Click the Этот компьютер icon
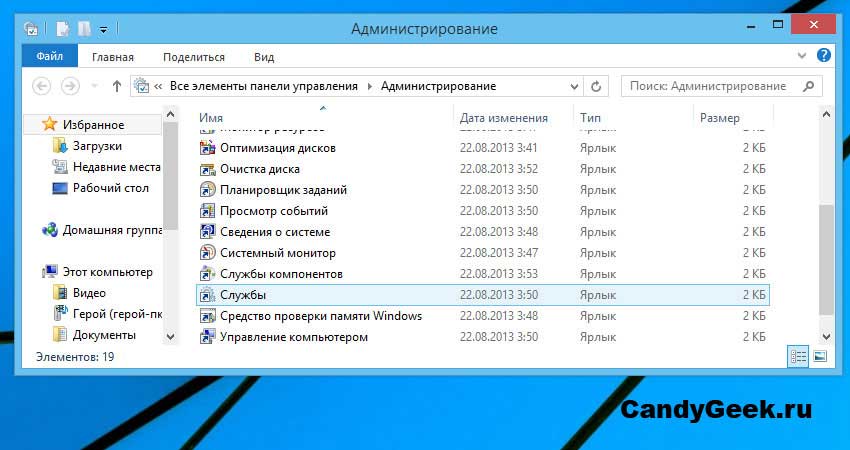The width and height of the screenshot is (850, 450). pos(50,272)
